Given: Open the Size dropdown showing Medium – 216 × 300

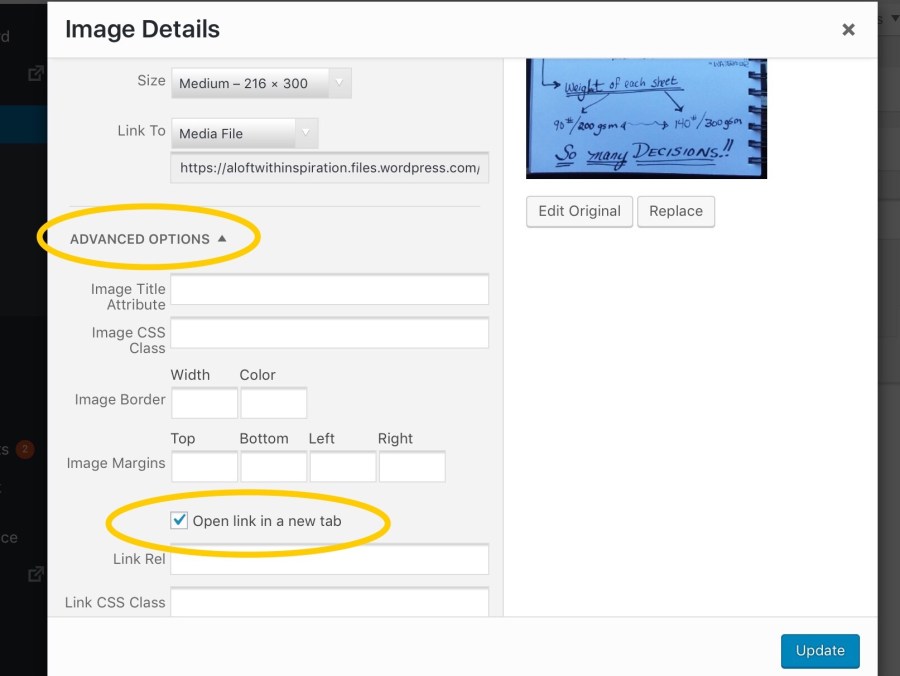Looking at the screenshot, I should coord(261,83).
